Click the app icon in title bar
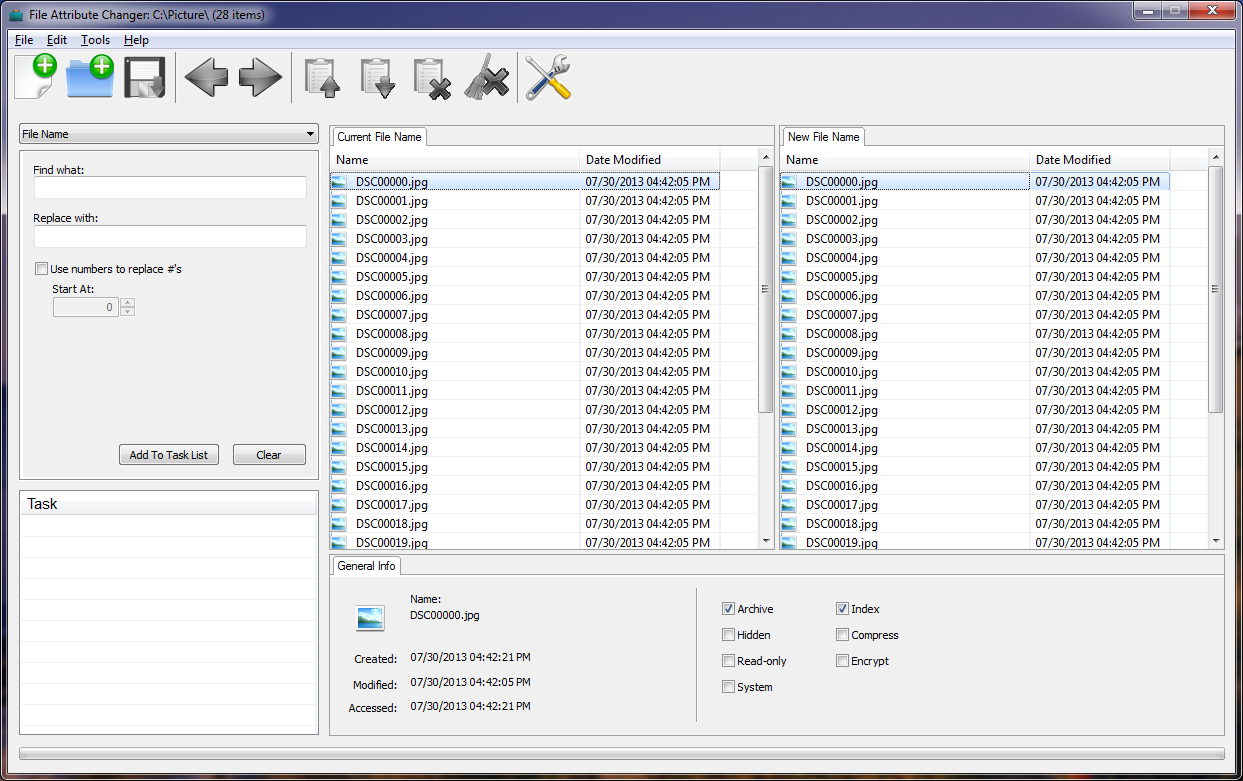1243x781 pixels. 15,14
